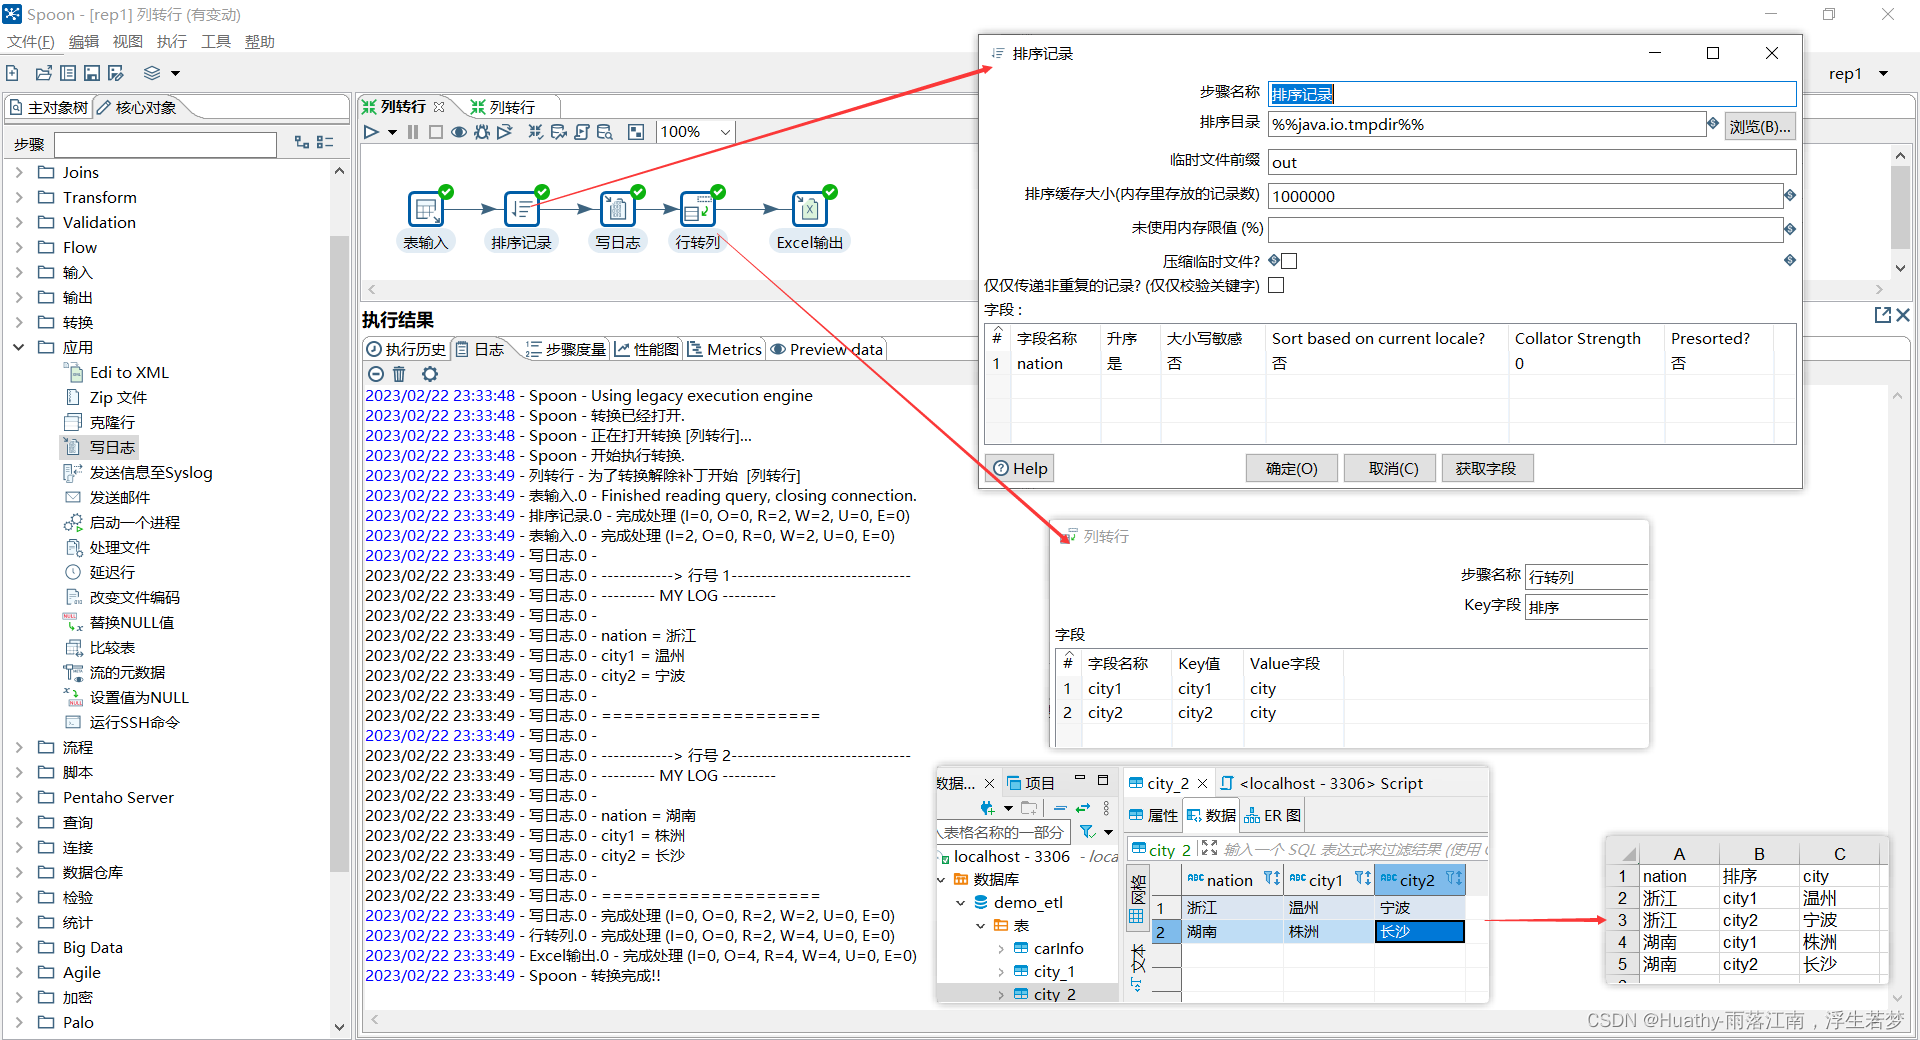Click the dialog scrollbar down arrow
The width and height of the screenshot is (1920, 1040).
click(1900, 268)
